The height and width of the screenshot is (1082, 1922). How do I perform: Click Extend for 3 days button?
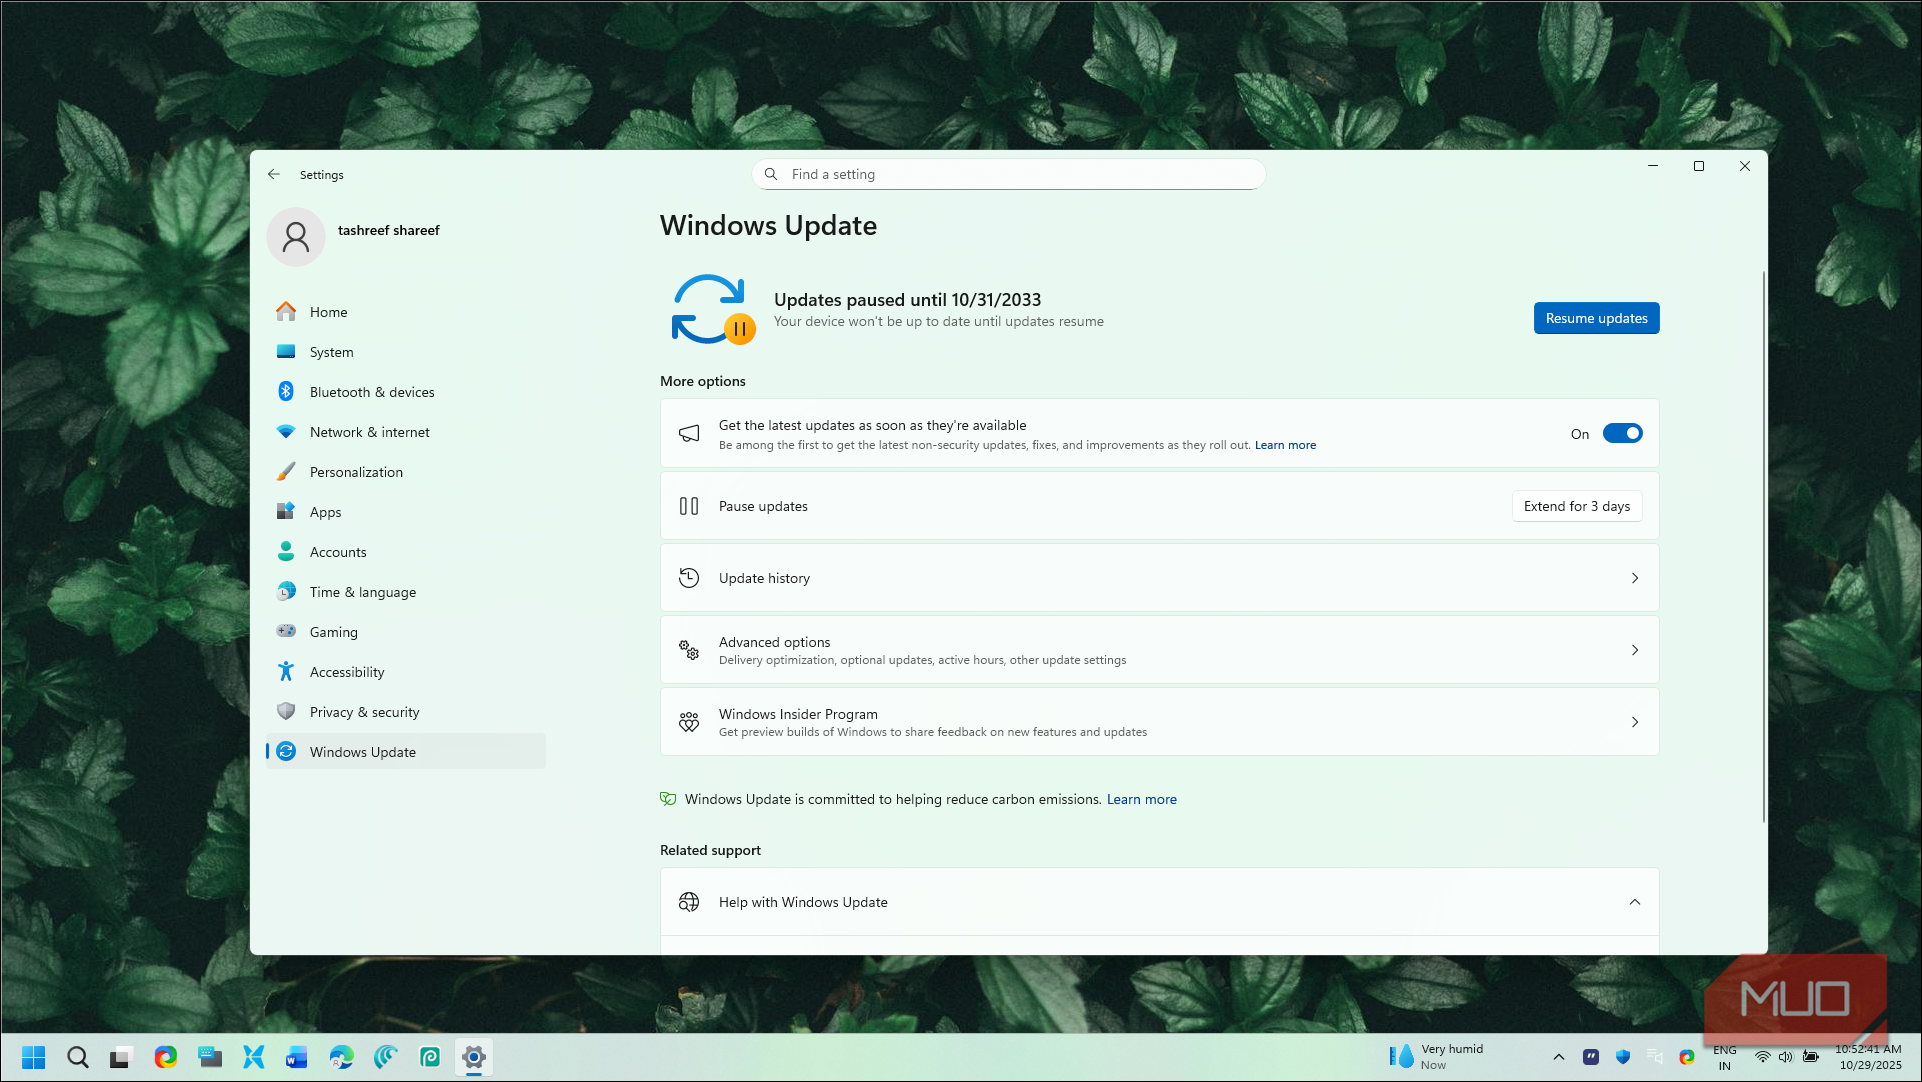point(1576,506)
